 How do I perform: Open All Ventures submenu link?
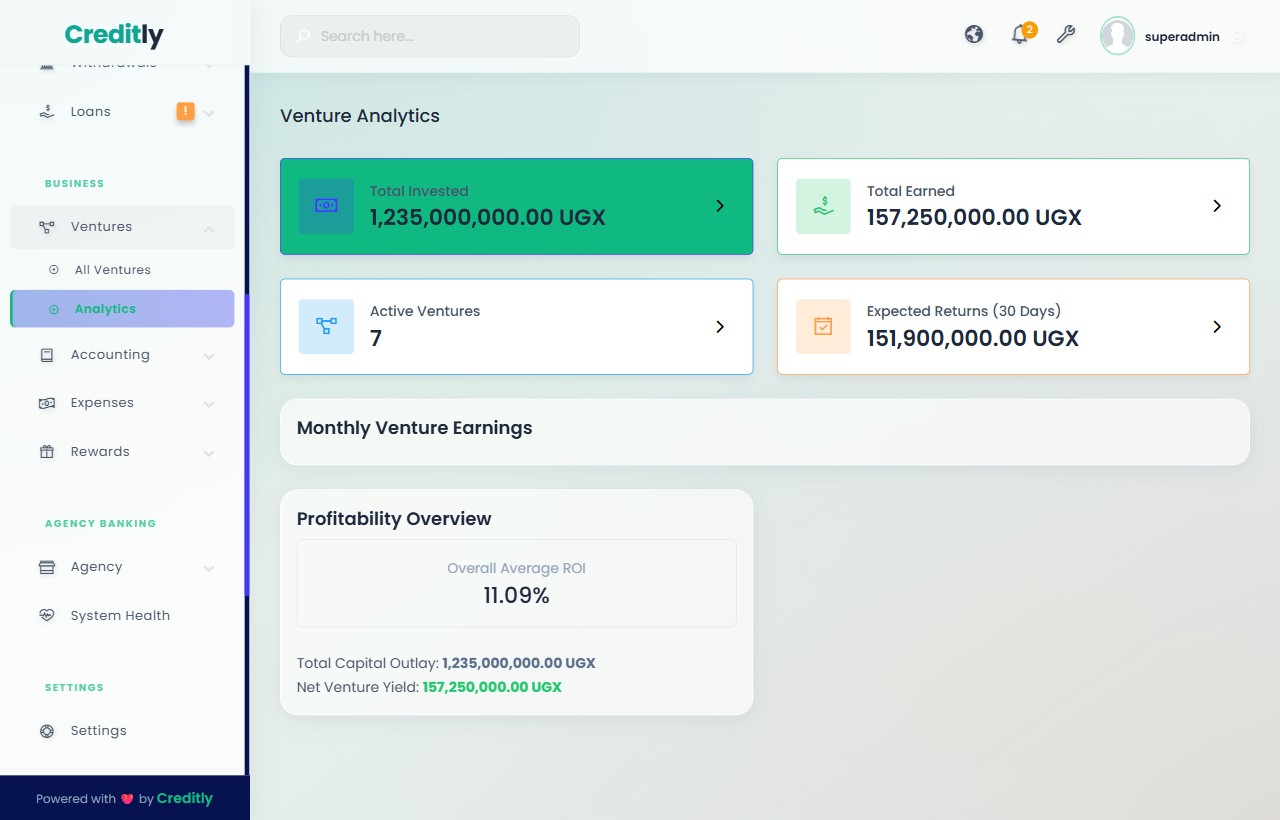coord(113,270)
